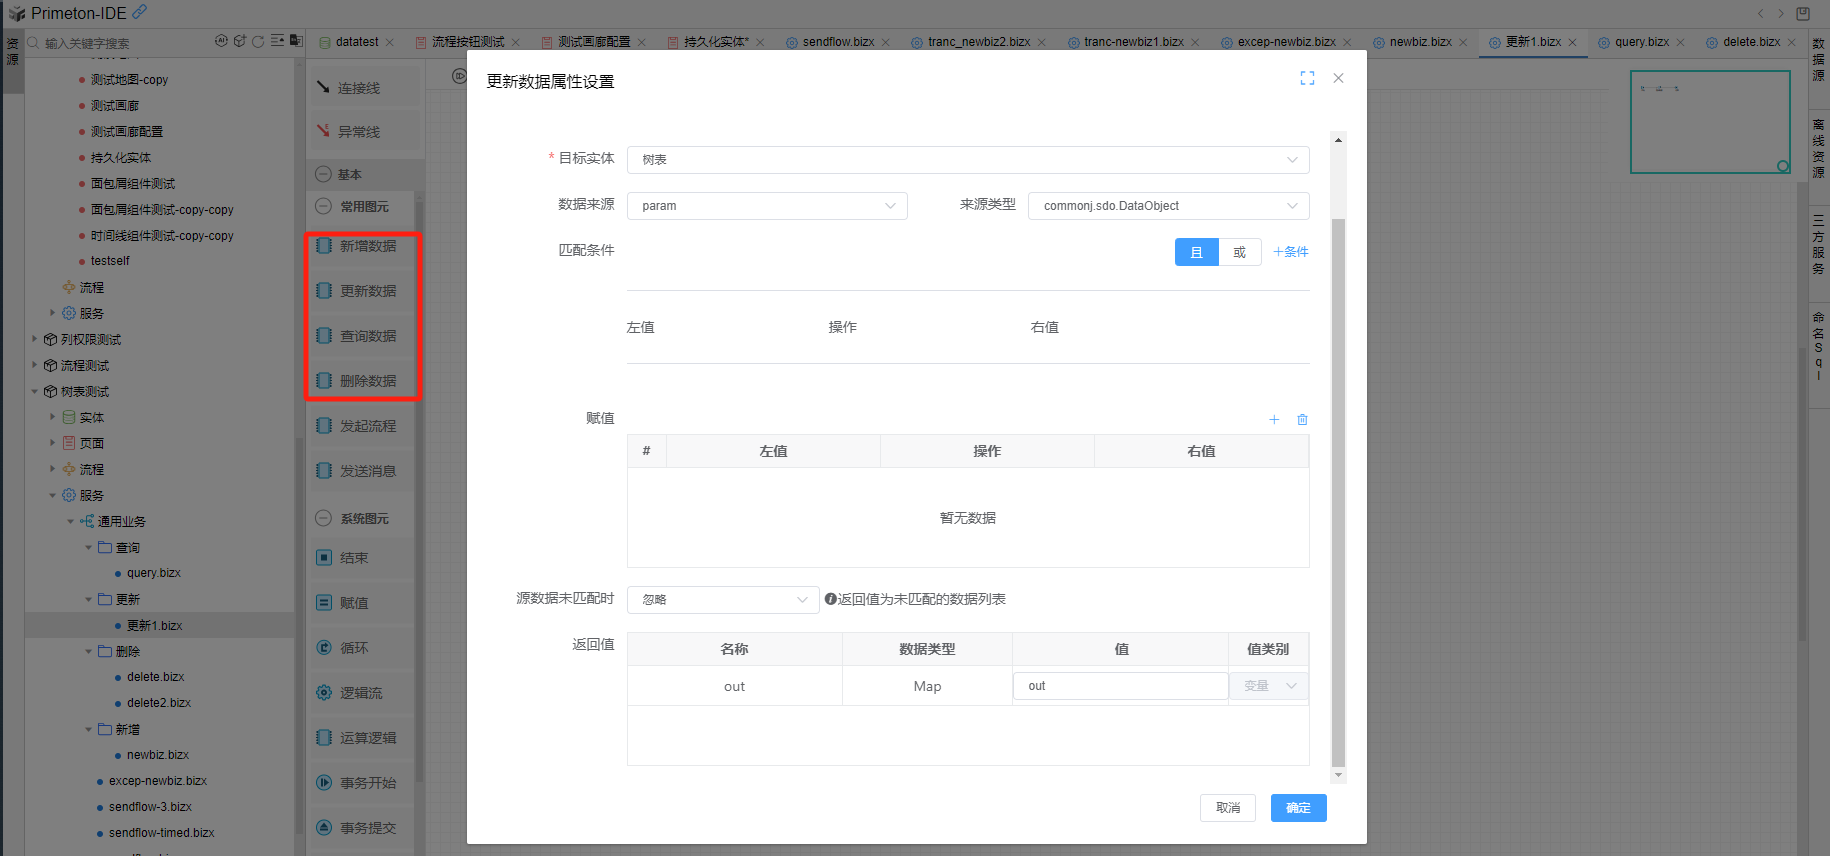Open the 目标实体 dropdown
Screen dimensions: 1830x856
(967, 160)
